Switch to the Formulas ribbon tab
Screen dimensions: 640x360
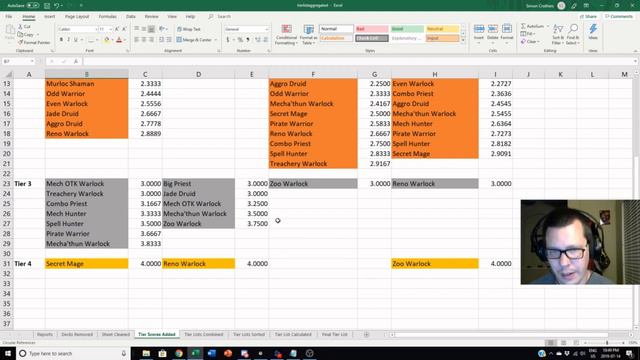tap(107, 17)
